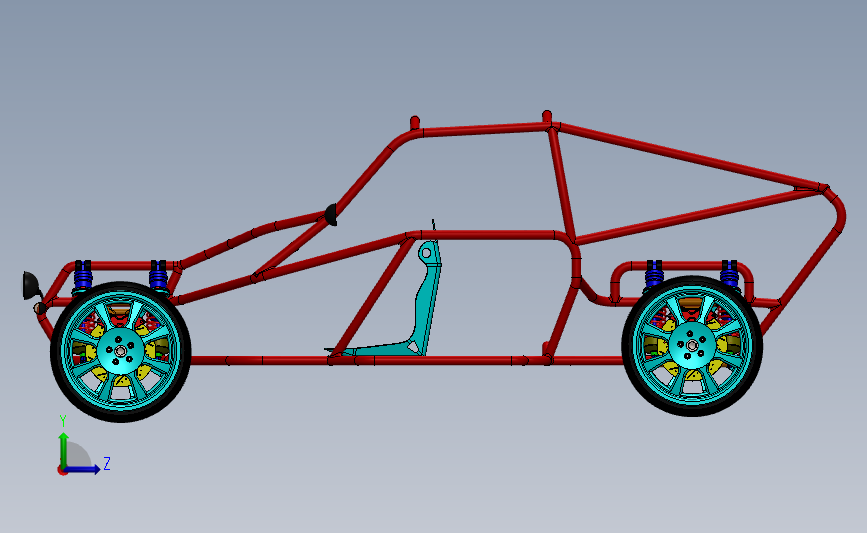Click the Z label on the triad
The height and width of the screenshot is (533, 867).
tap(107, 463)
